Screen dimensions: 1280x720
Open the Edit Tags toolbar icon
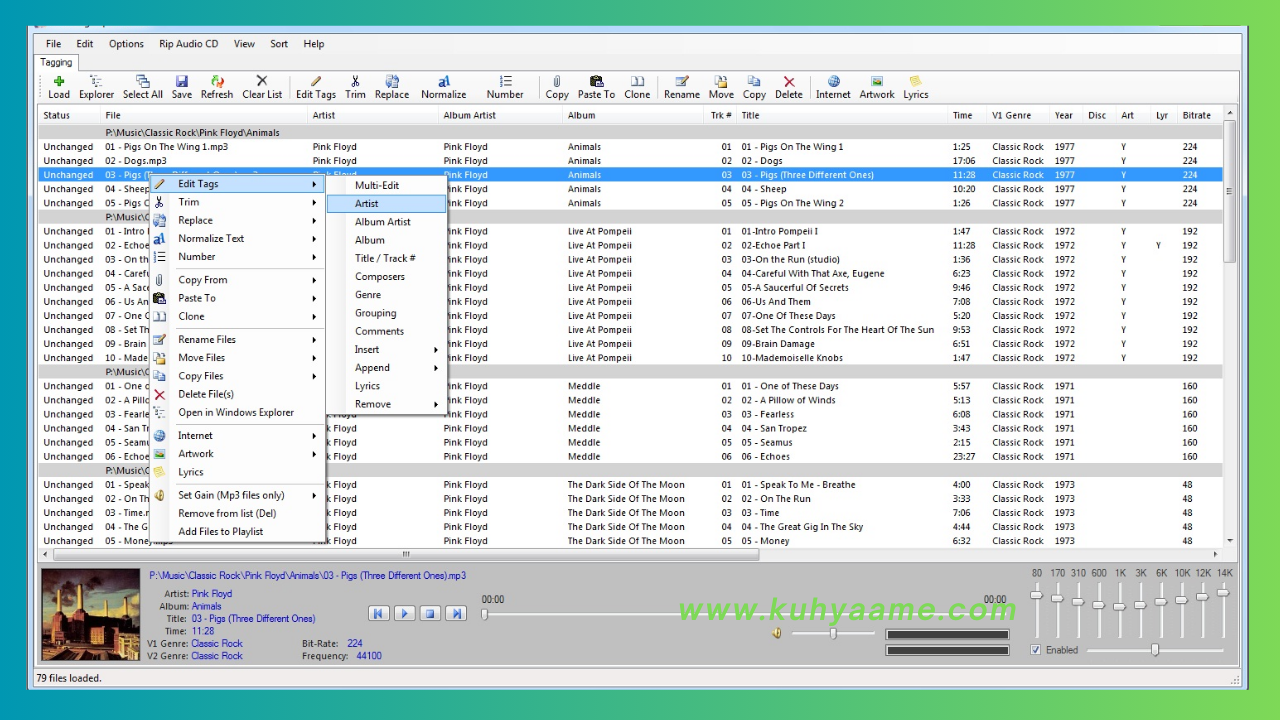[x=316, y=82]
